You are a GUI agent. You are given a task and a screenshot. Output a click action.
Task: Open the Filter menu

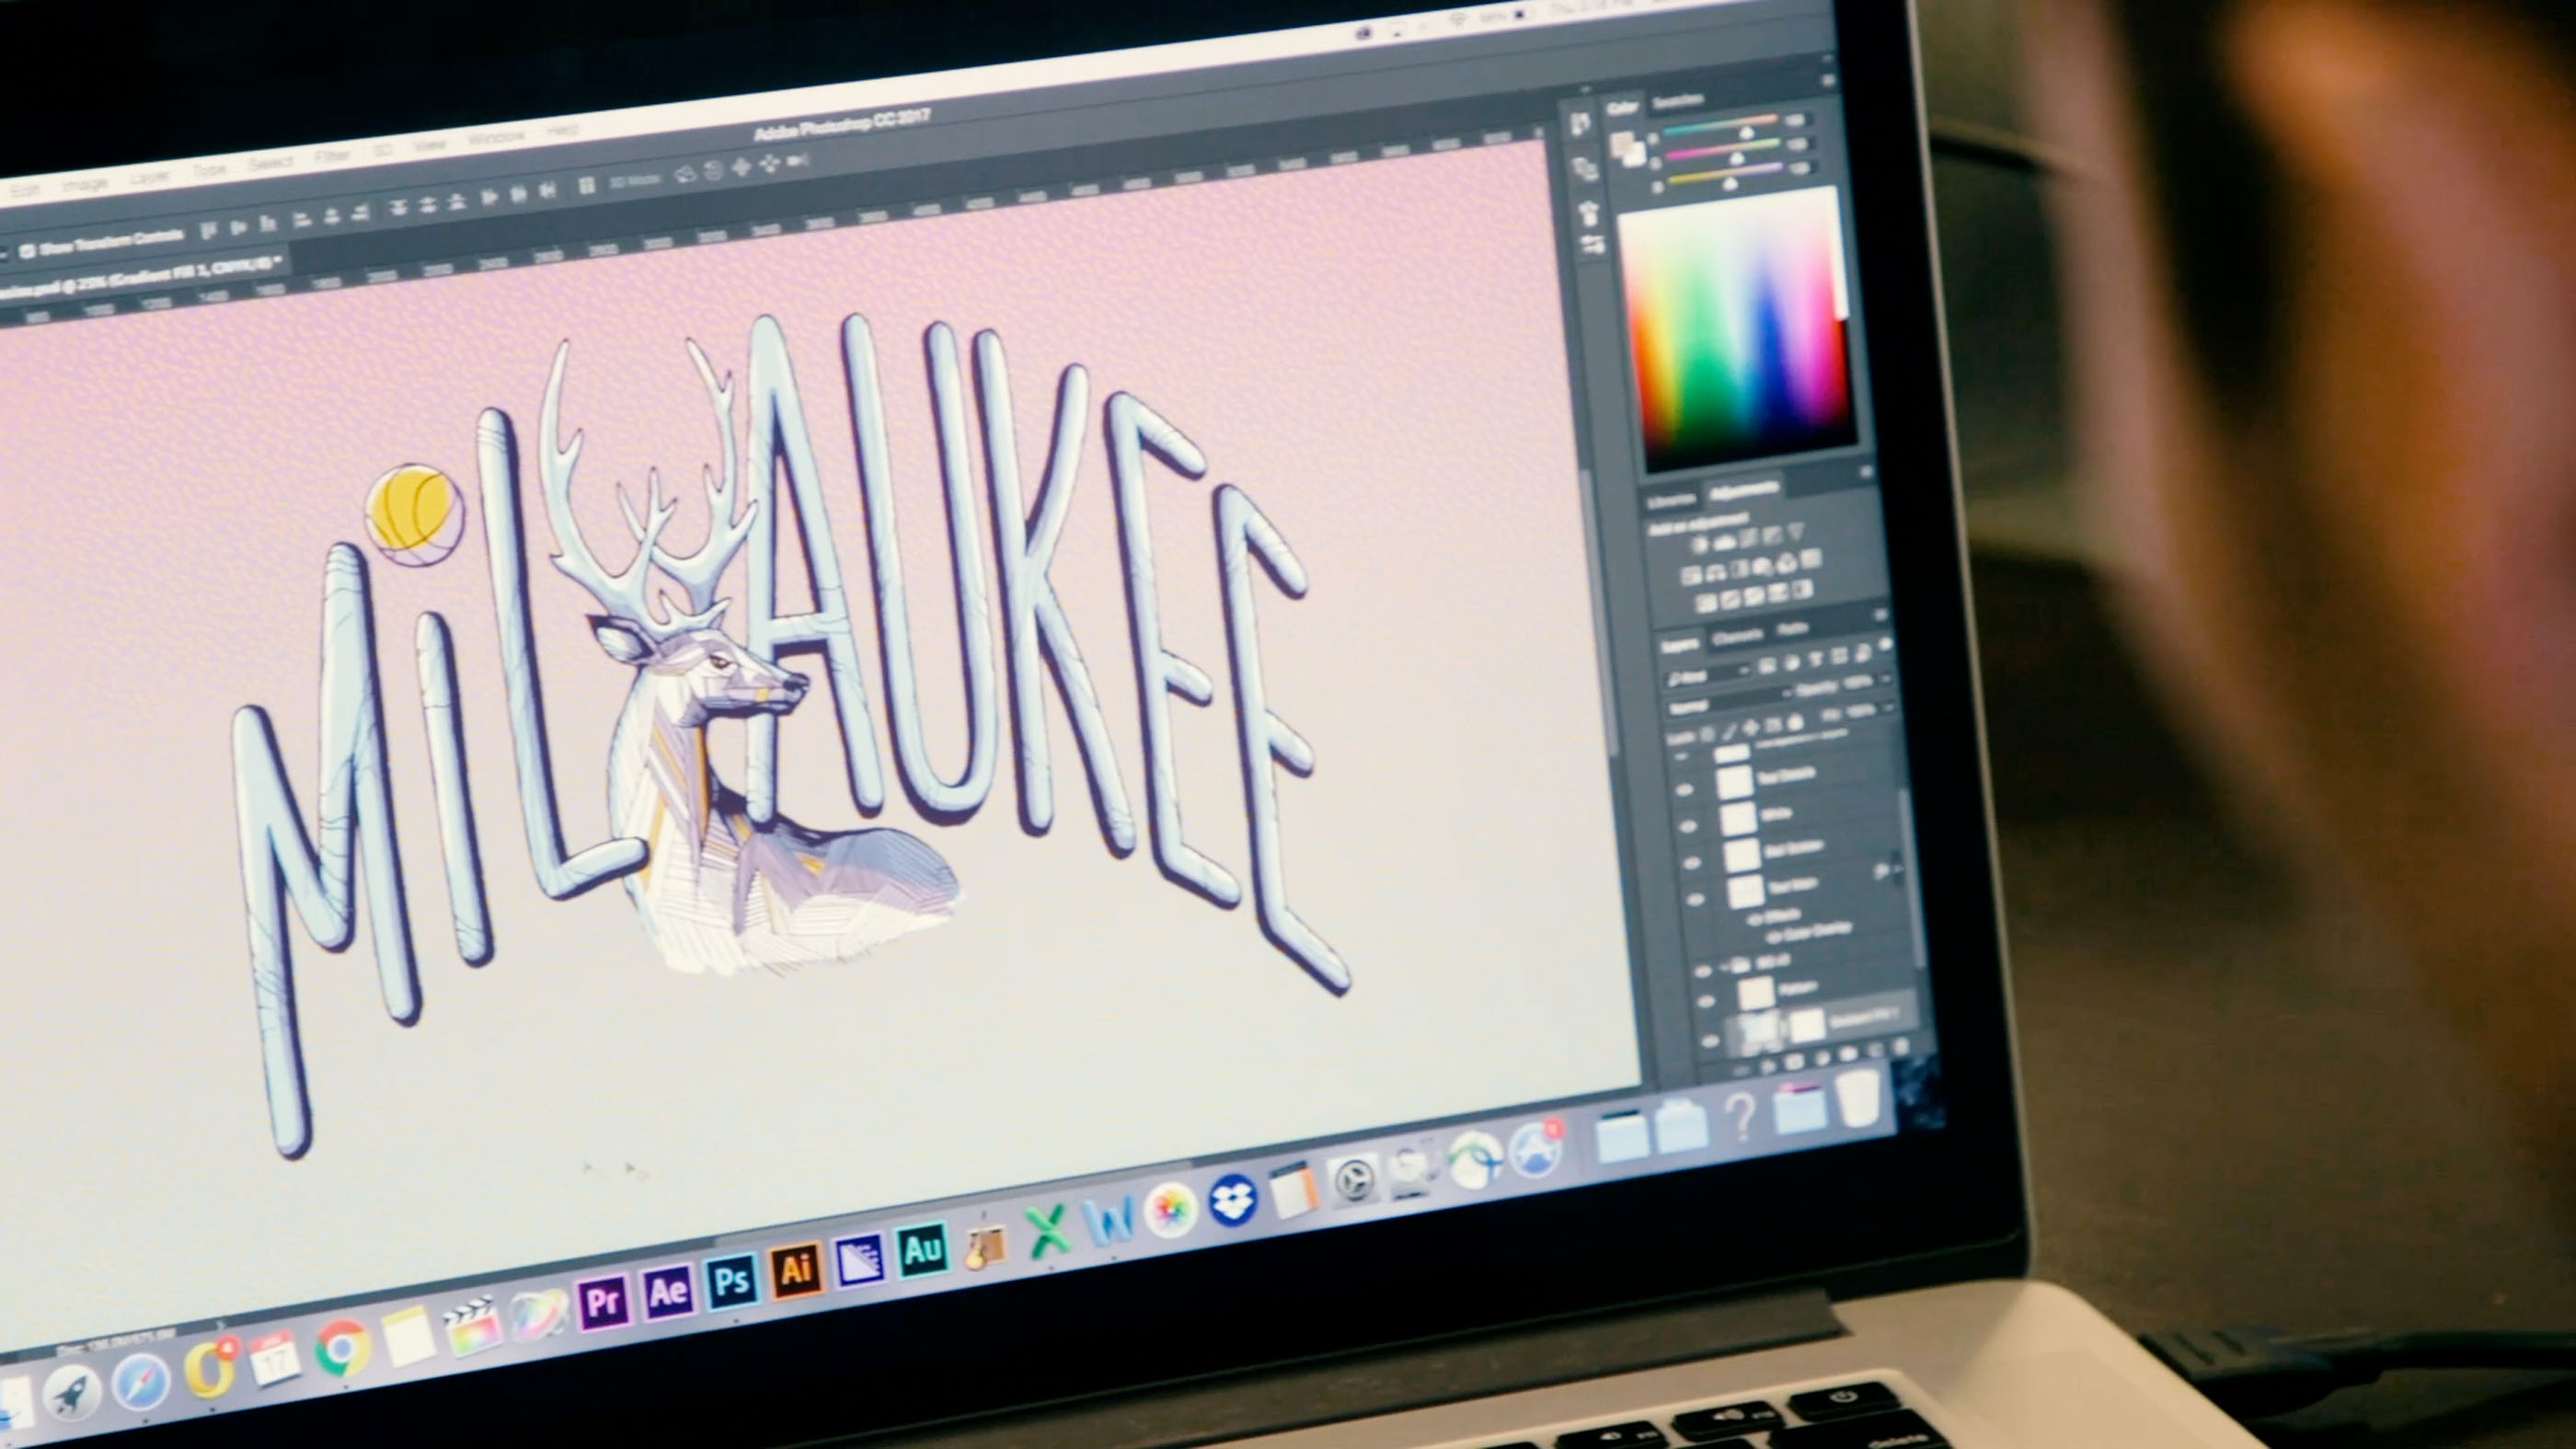tap(331, 157)
